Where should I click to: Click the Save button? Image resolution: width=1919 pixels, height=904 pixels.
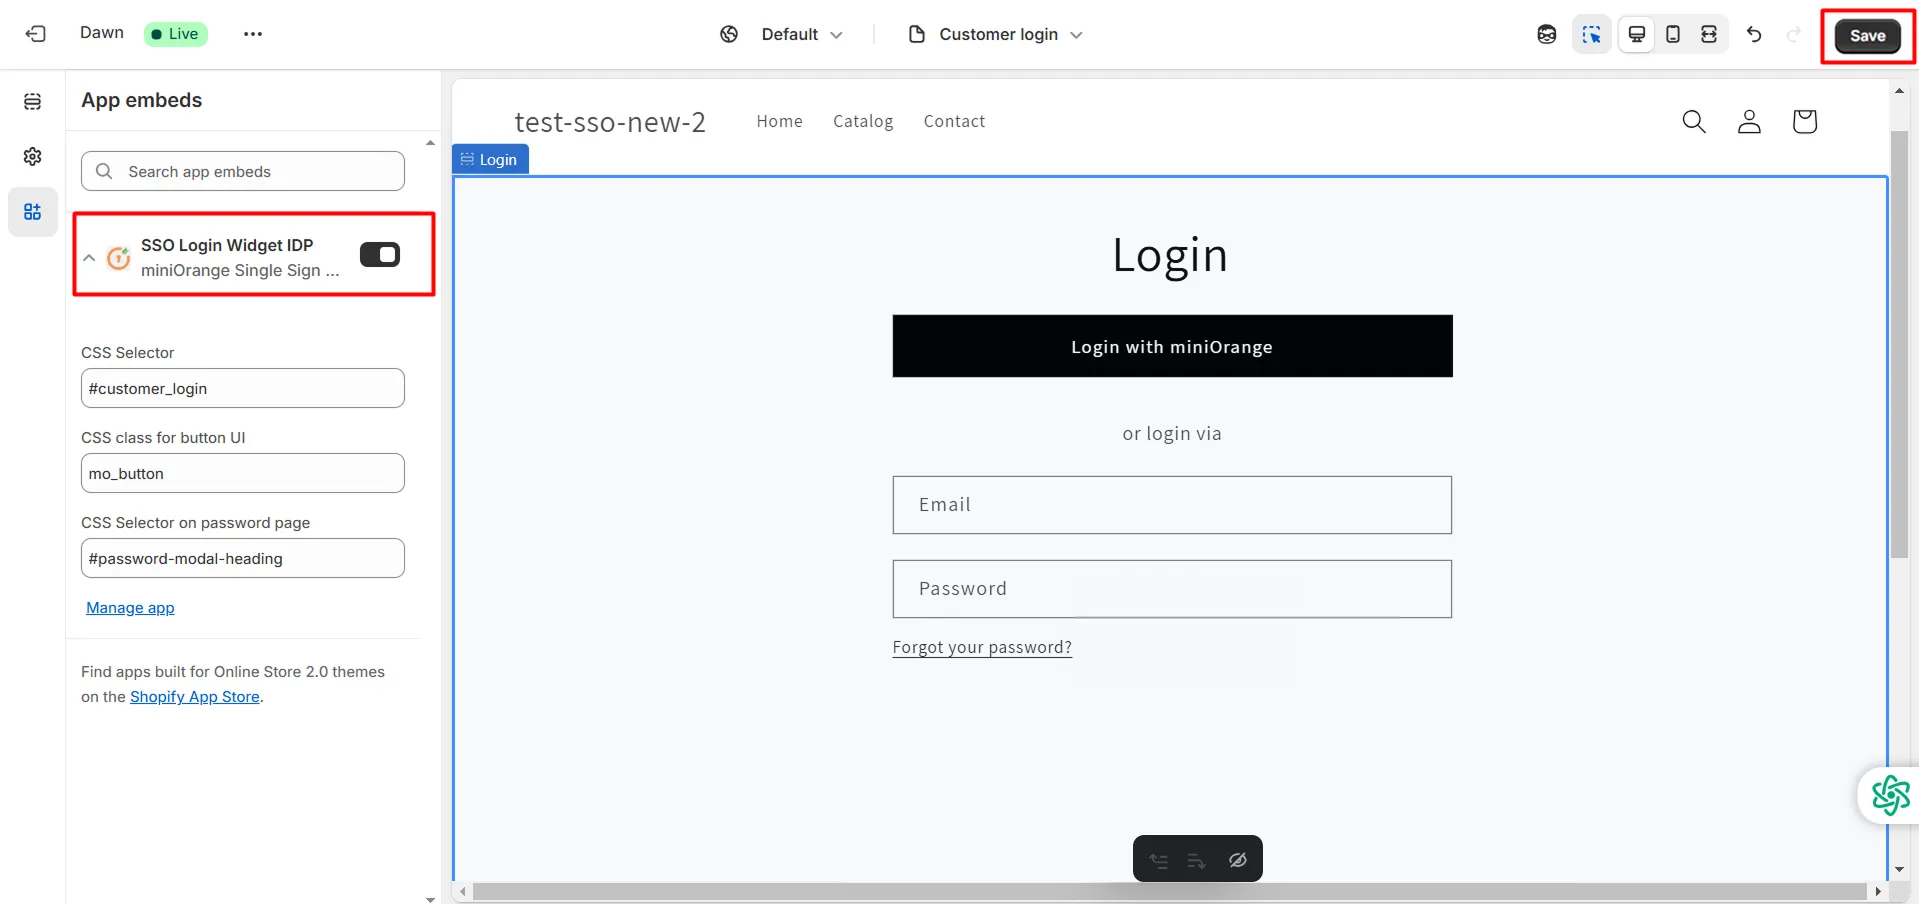coord(1867,35)
